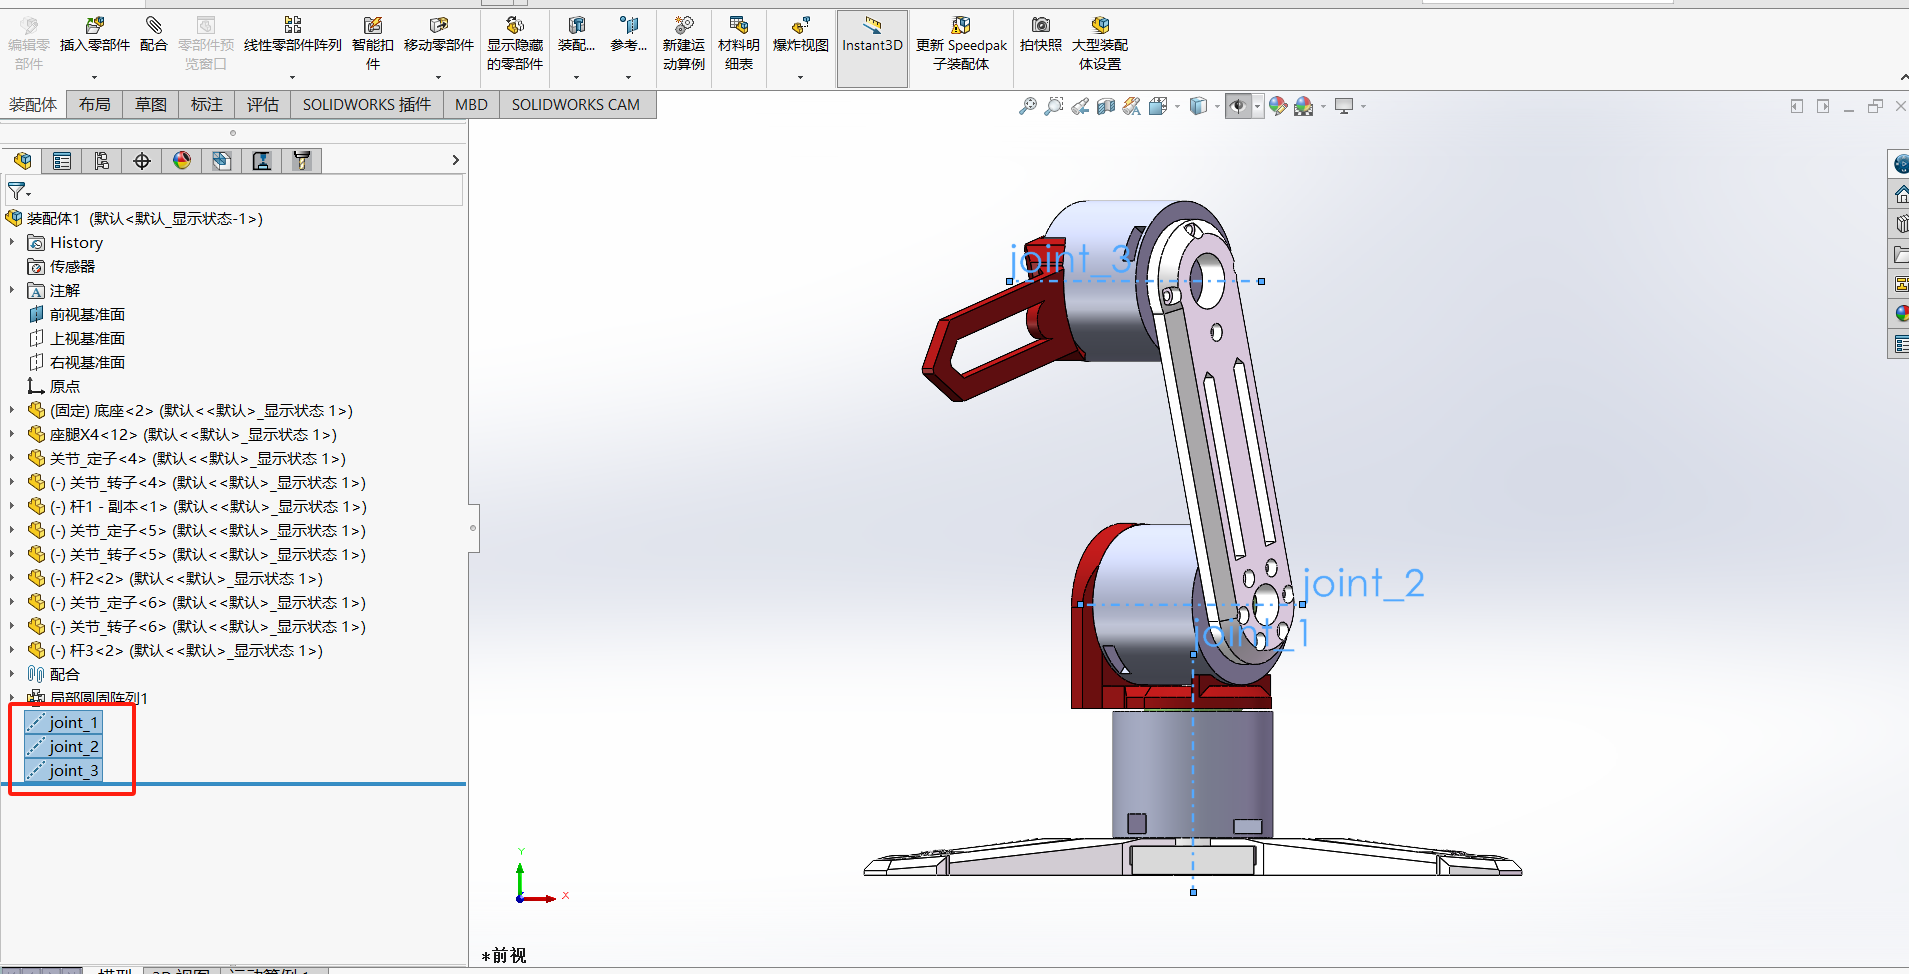Open dropdown under Exploded View
This screenshot has height=974, width=1909.
[x=800, y=77]
